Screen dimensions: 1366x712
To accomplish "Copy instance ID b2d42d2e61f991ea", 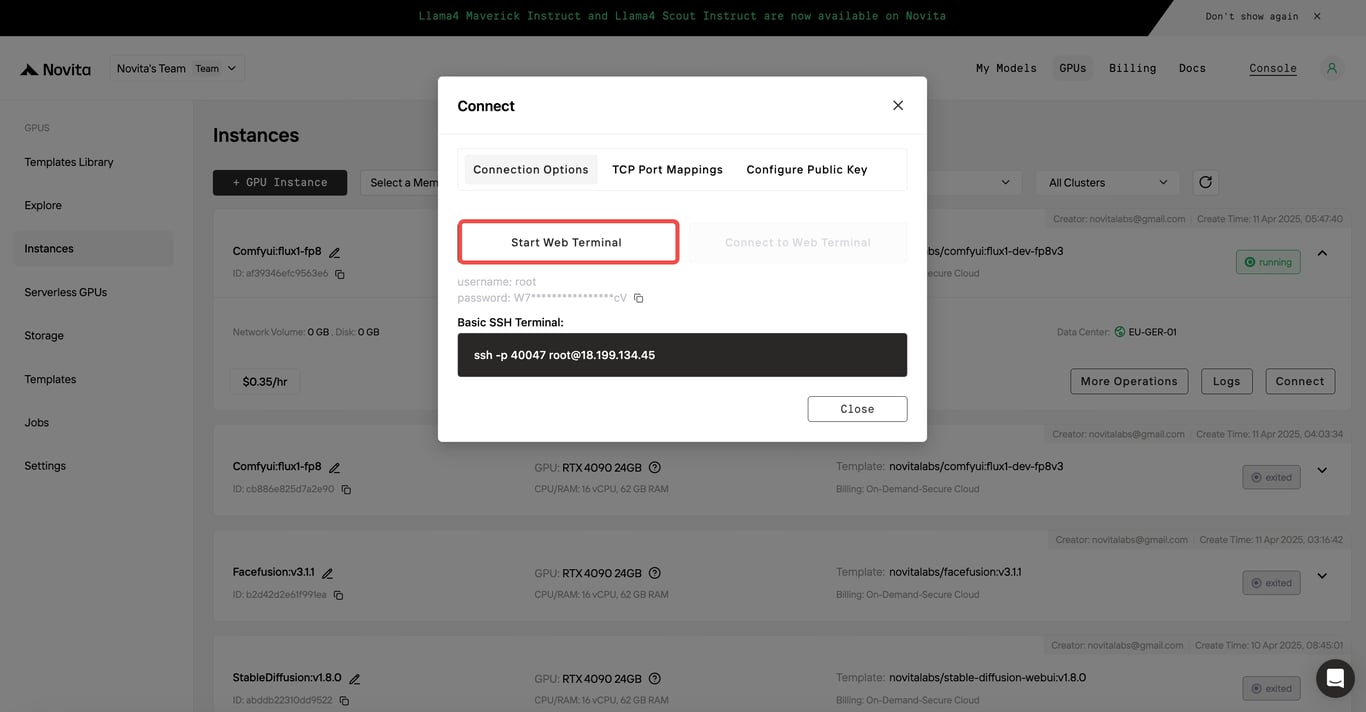I will tap(338, 595).
